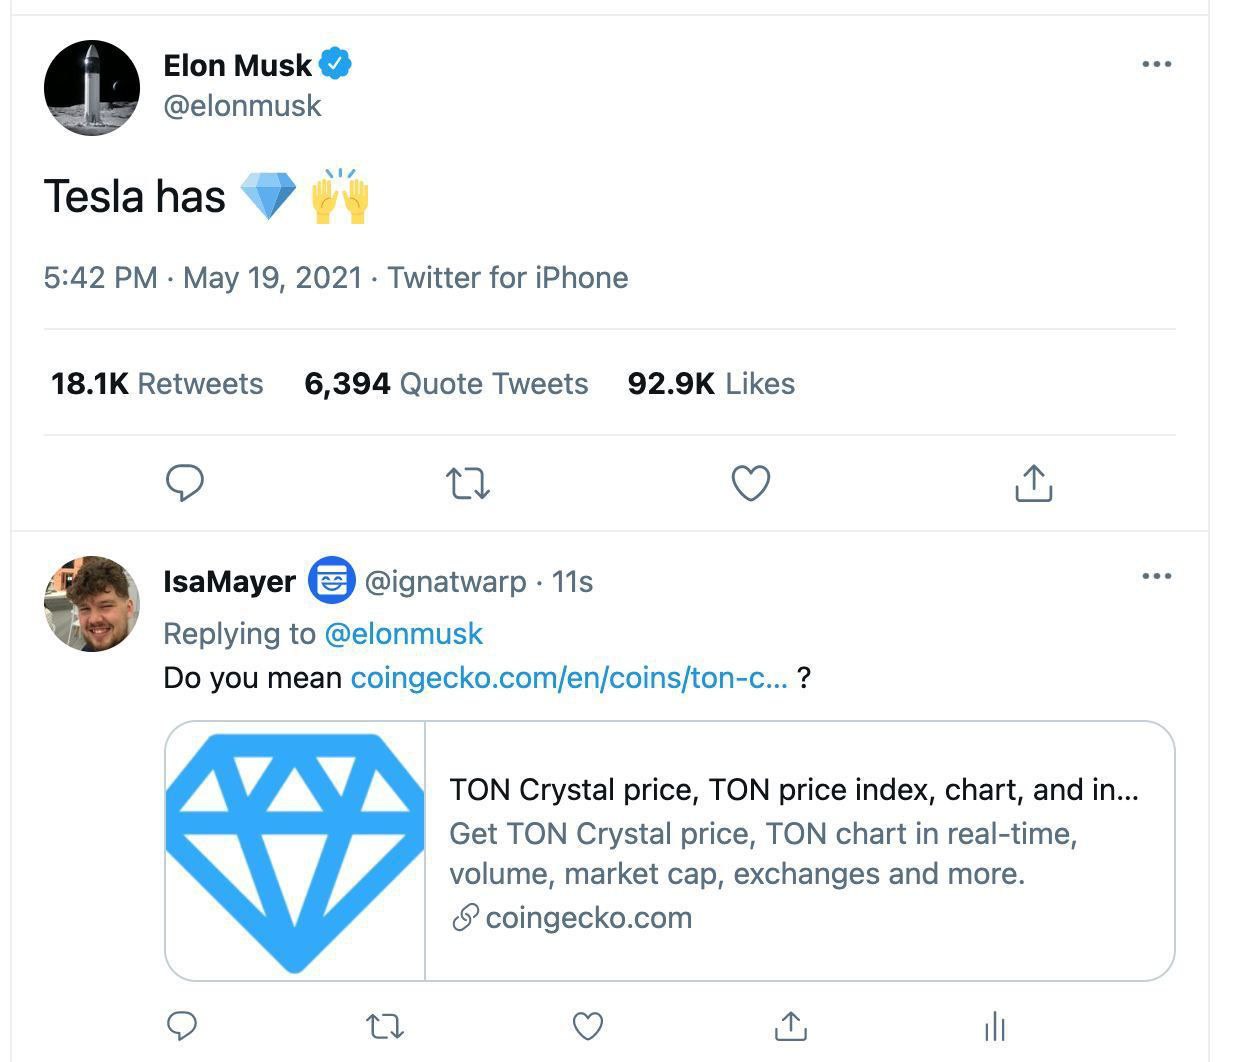Image resolution: width=1246 pixels, height=1062 pixels.
Task: Open Elon Musk's profile picture
Action: tap(92, 88)
